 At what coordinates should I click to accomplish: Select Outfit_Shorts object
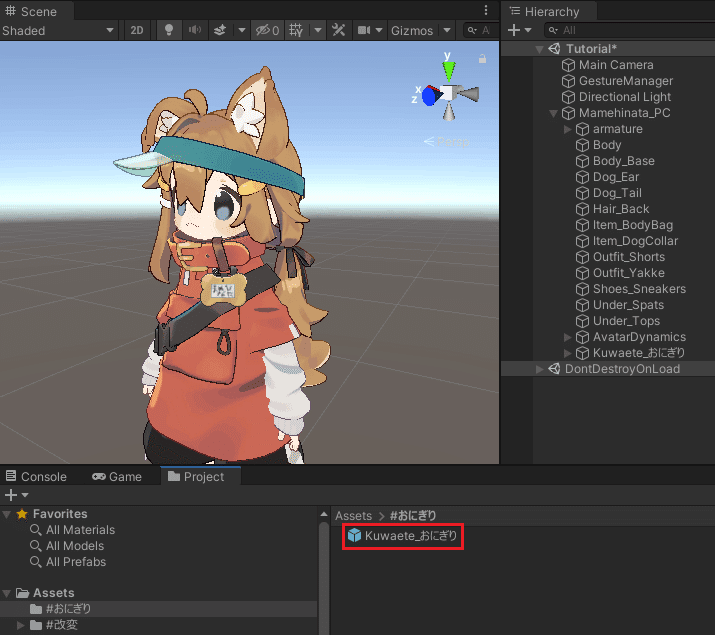pos(628,257)
